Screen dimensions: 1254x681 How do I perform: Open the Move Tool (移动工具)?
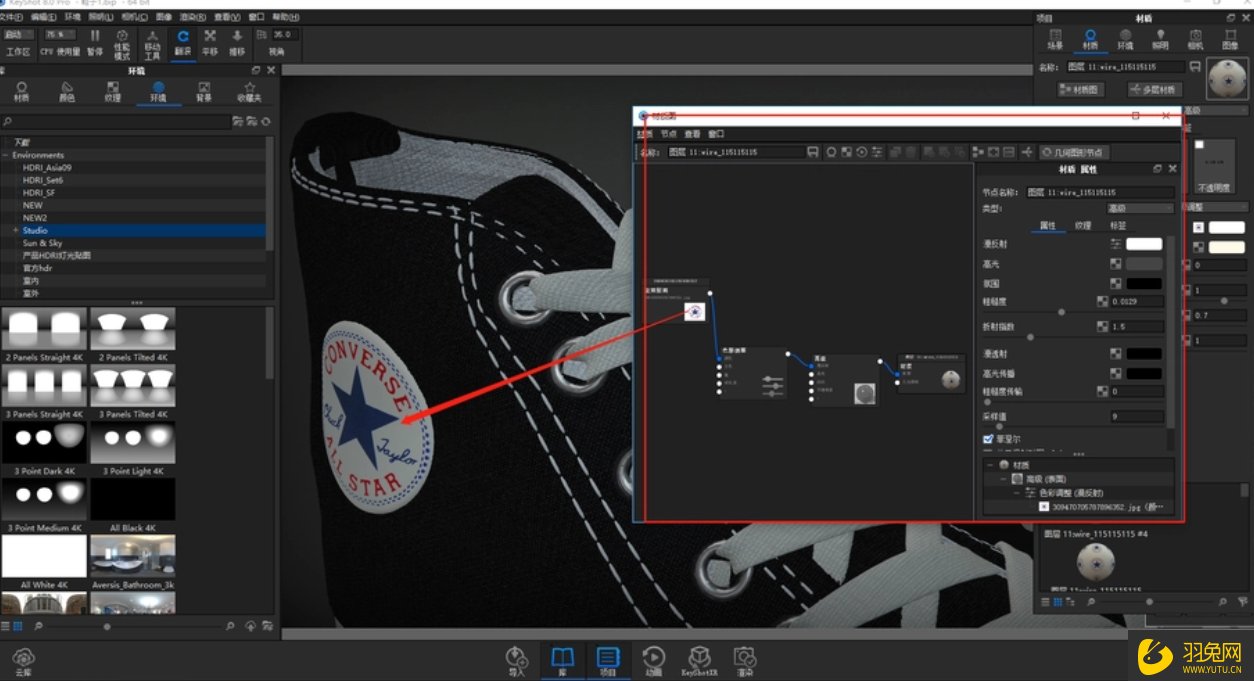point(152,42)
